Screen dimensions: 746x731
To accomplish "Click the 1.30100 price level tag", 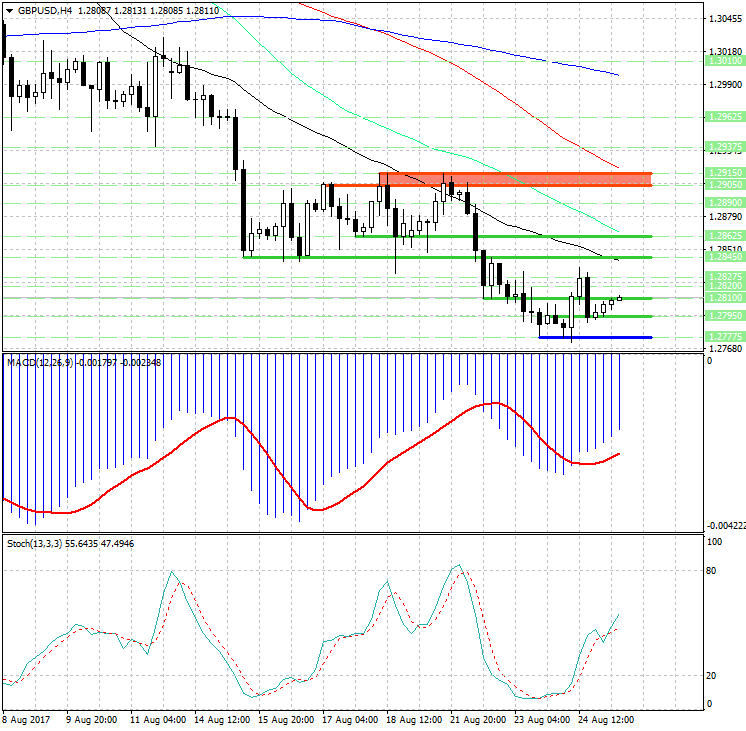I will tap(723, 61).
